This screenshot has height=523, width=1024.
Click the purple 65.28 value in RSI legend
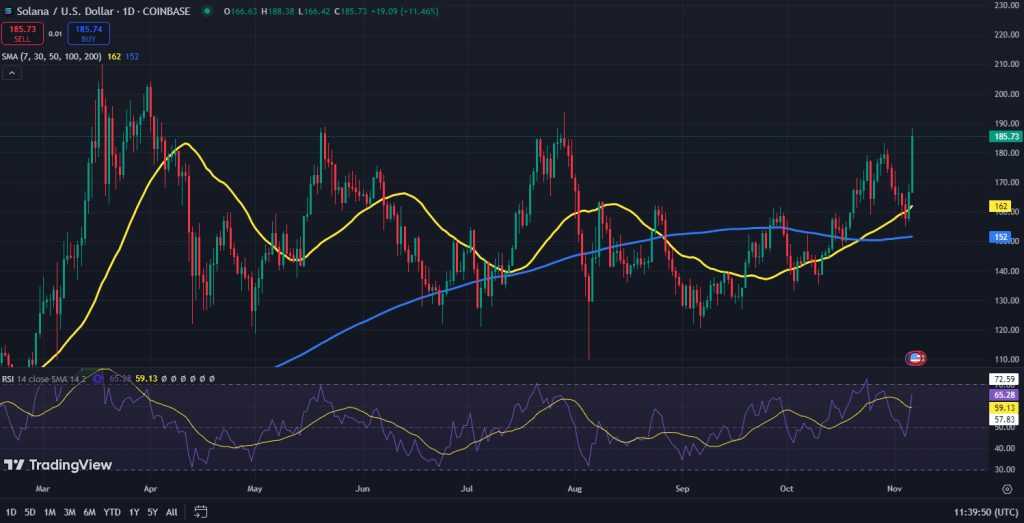click(x=119, y=378)
